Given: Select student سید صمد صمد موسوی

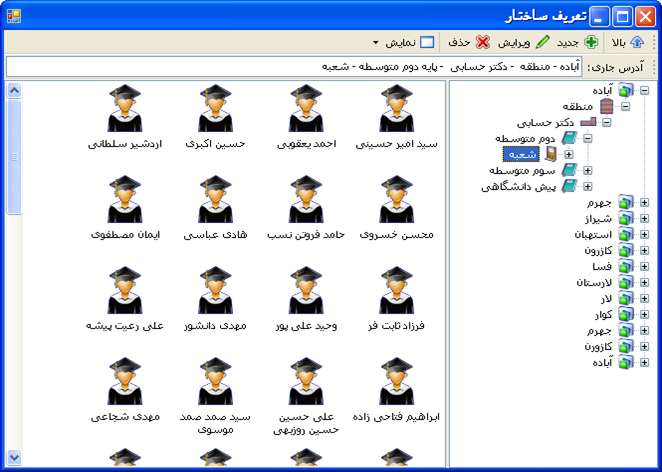Looking at the screenshot, I should pos(215,397).
